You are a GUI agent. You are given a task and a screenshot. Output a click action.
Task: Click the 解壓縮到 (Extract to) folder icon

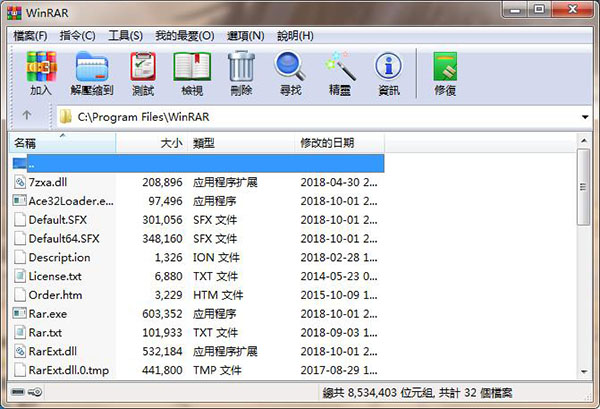(x=92, y=67)
